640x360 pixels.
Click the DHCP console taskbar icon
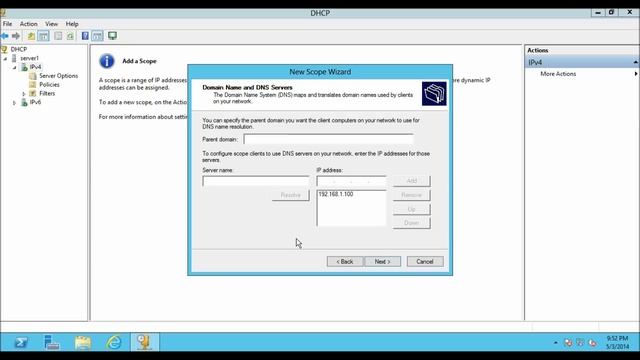pyautogui.click(x=144, y=342)
